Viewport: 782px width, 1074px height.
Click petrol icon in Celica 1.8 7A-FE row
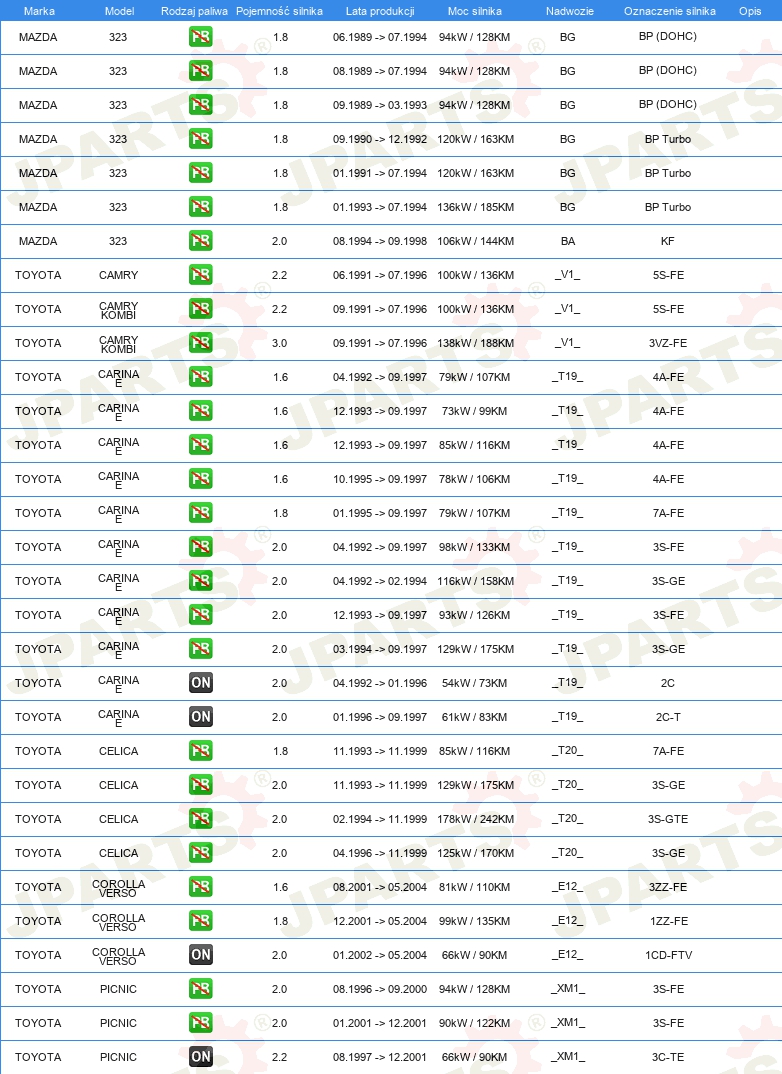coord(201,751)
